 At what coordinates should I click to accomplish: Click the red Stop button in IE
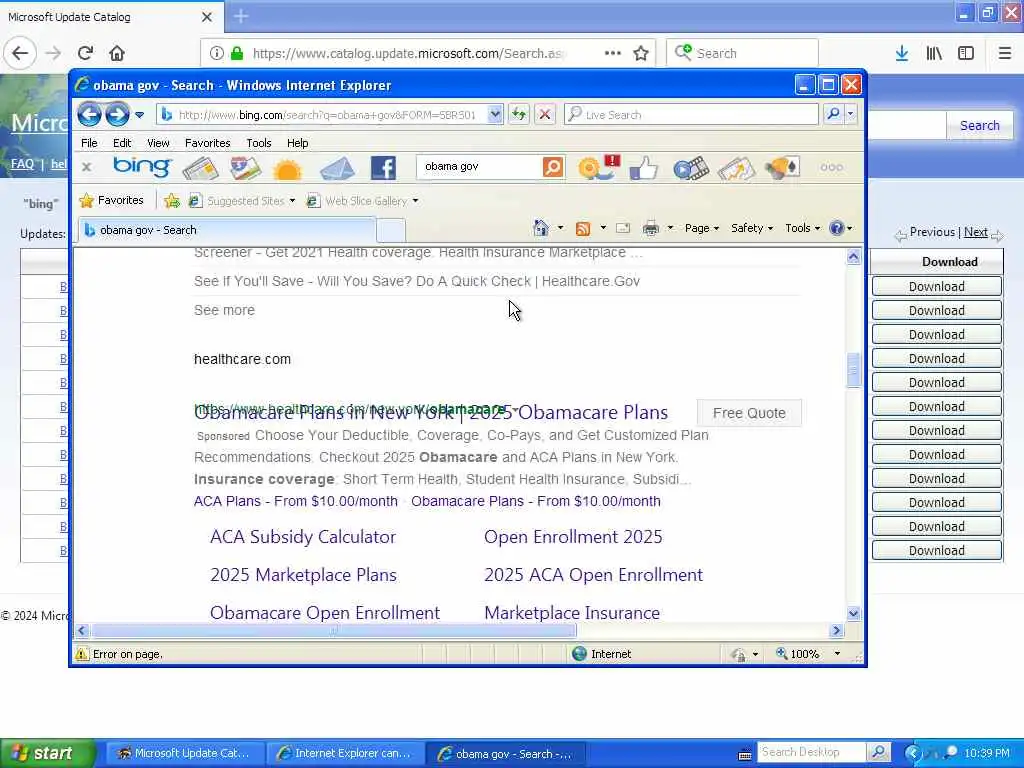tap(545, 114)
